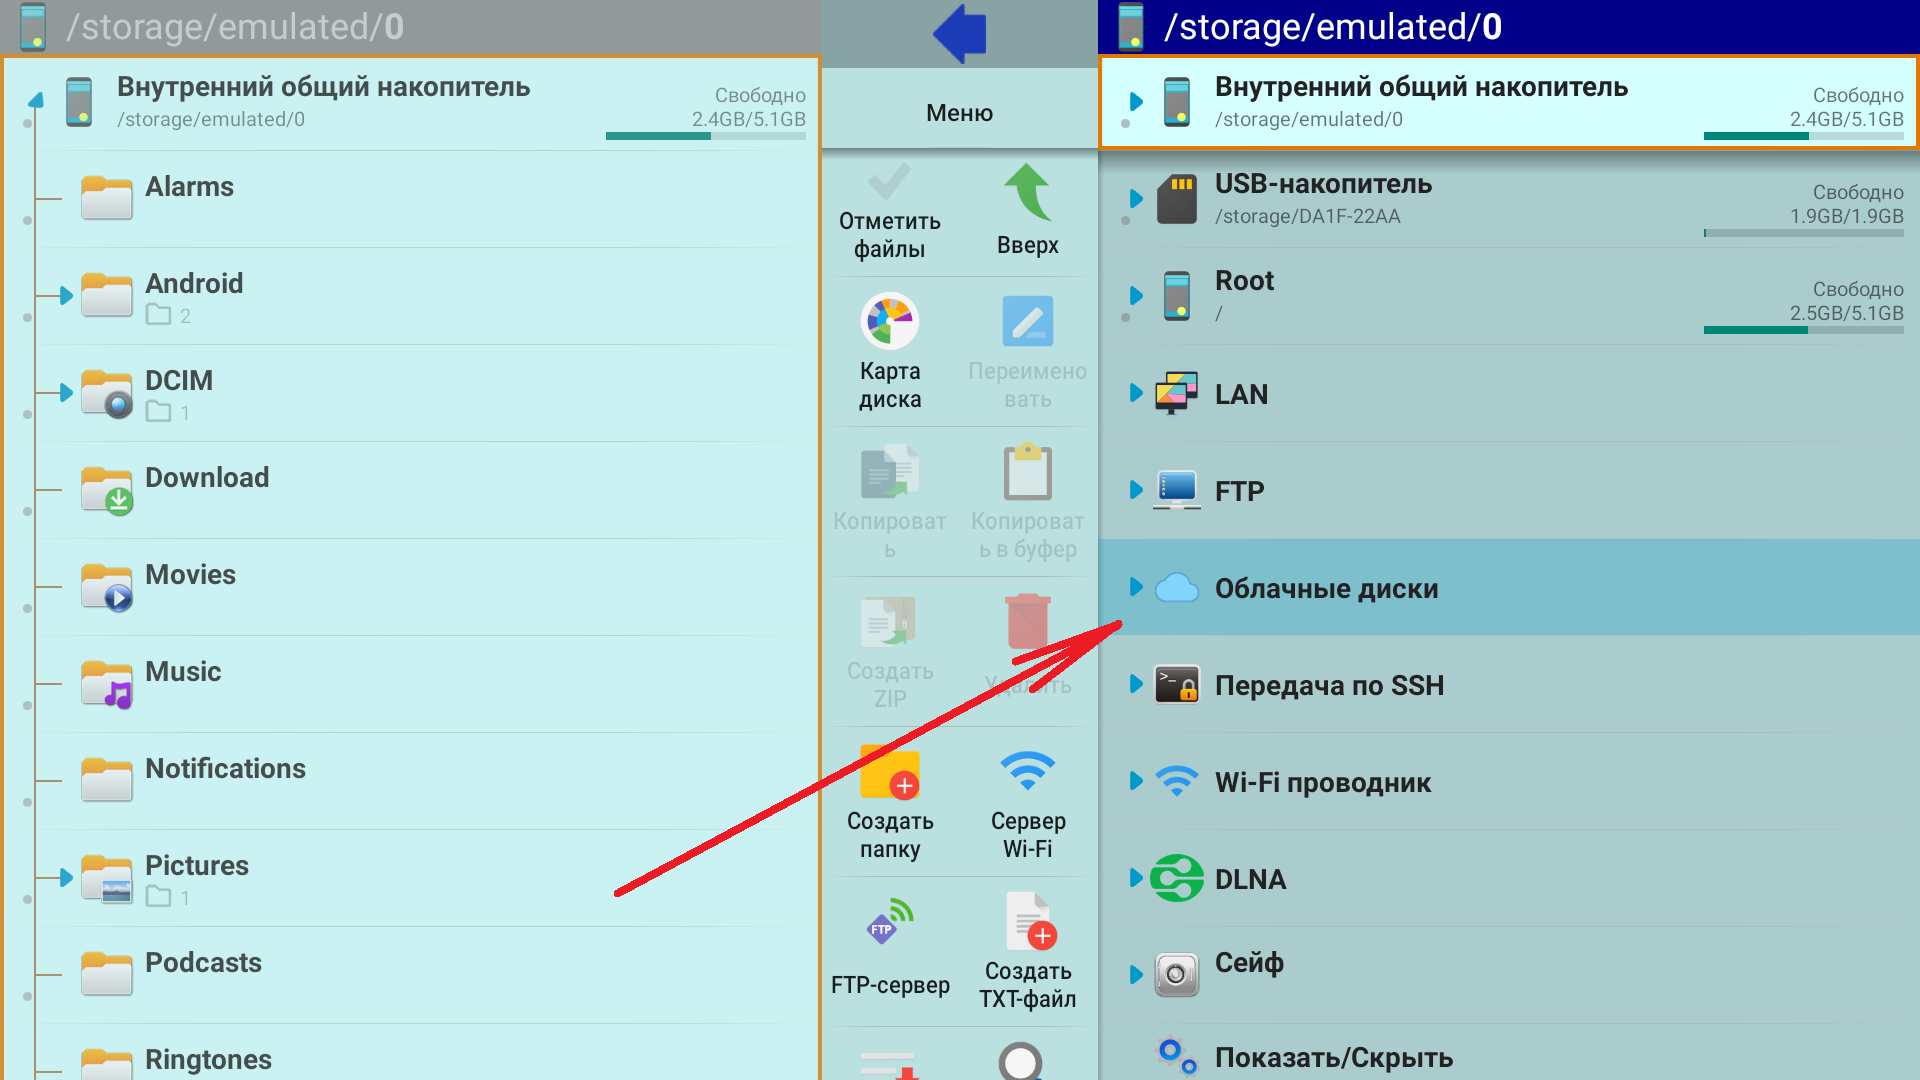This screenshot has height=1080, width=1920.
Task: Tap the magnifier search icon in menu
Action: (x=1020, y=1061)
